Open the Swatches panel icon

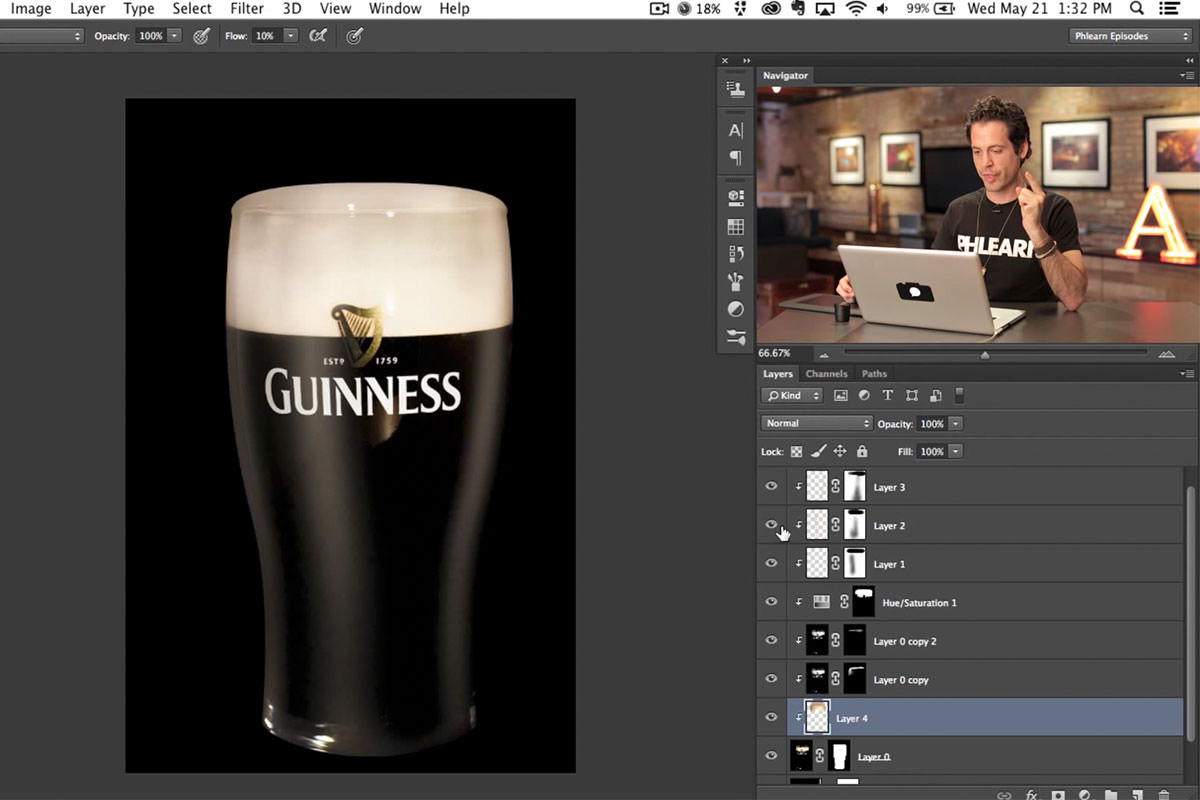coord(736,227)
